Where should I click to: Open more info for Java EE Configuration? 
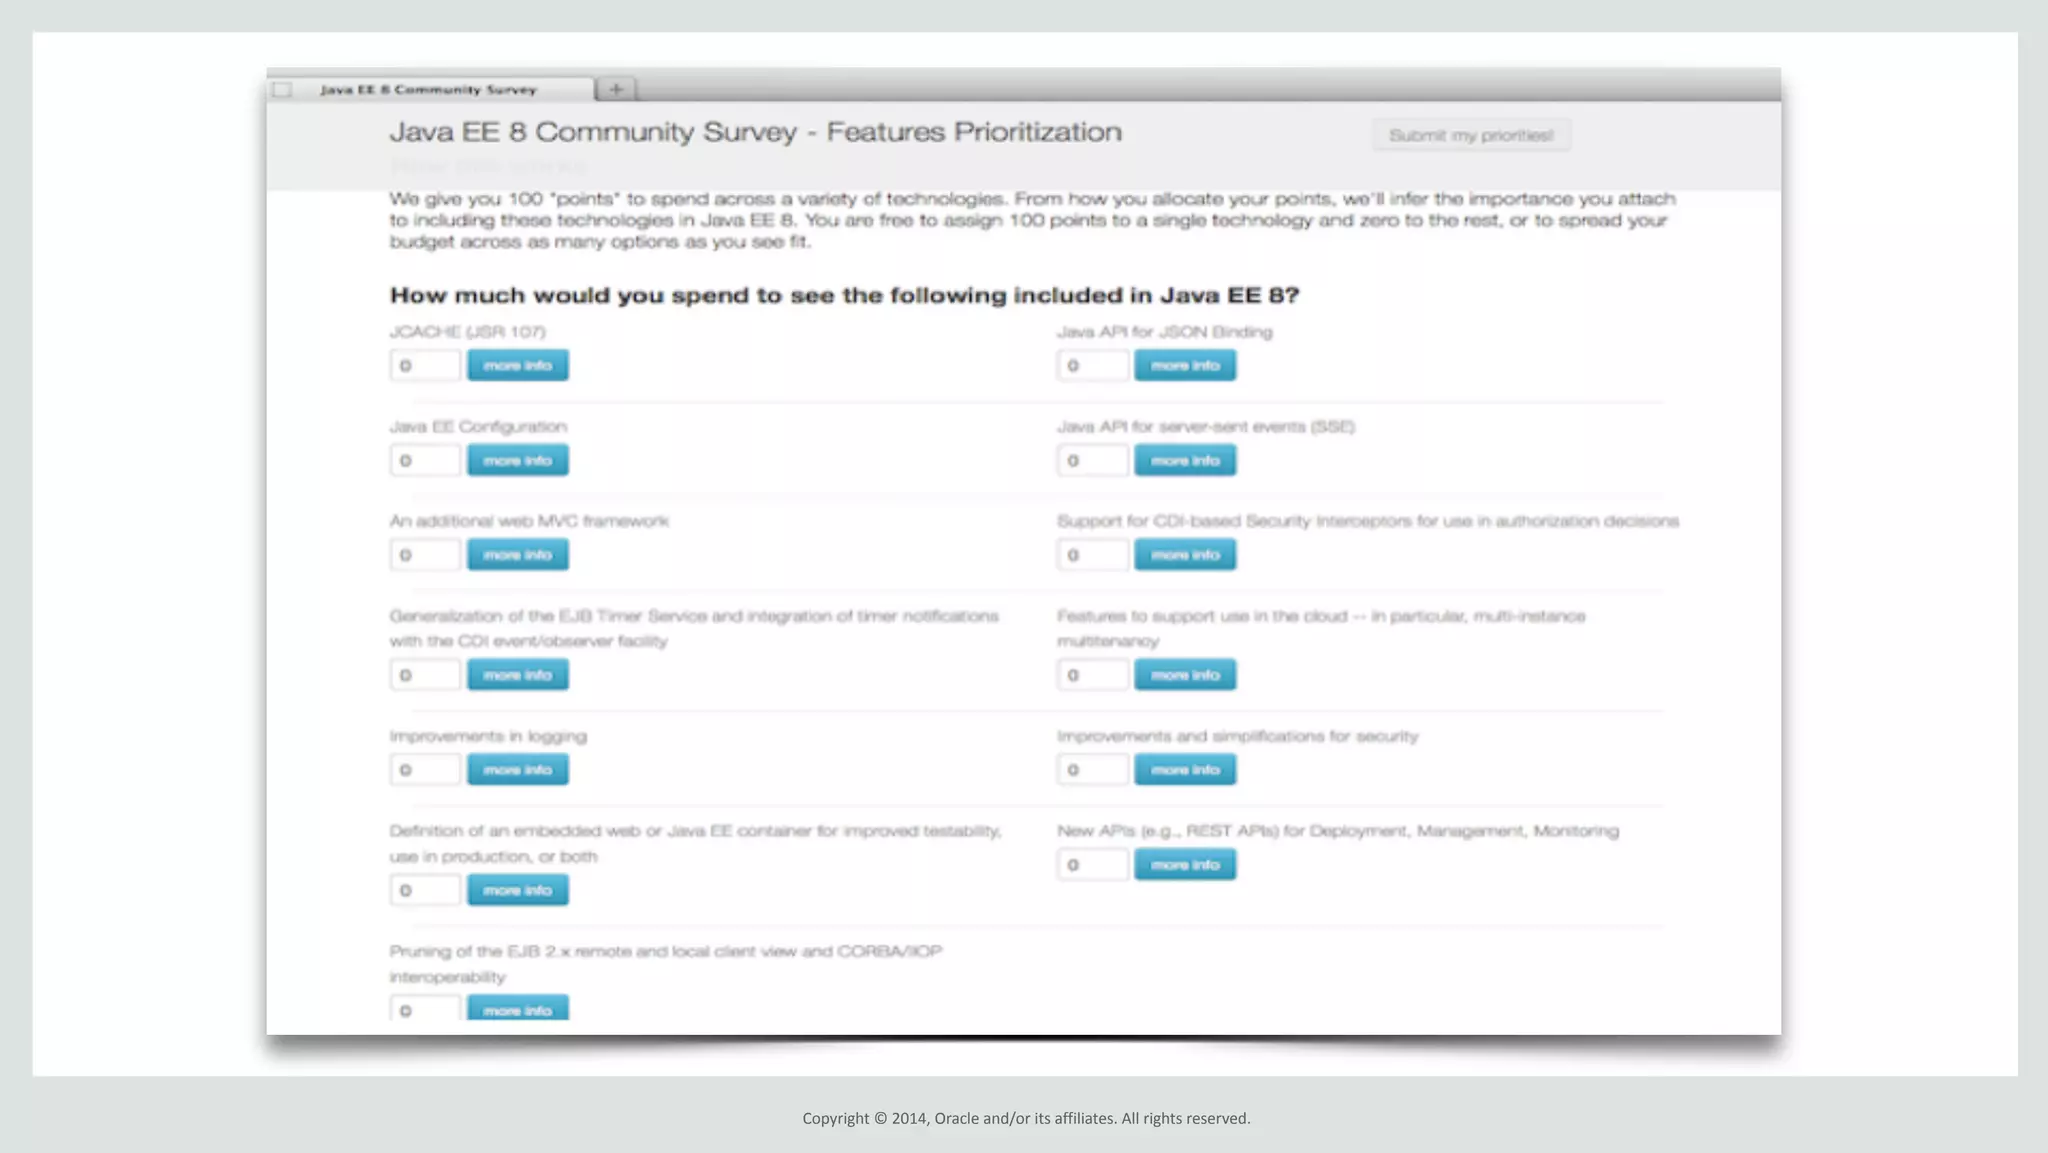point(518,460)
